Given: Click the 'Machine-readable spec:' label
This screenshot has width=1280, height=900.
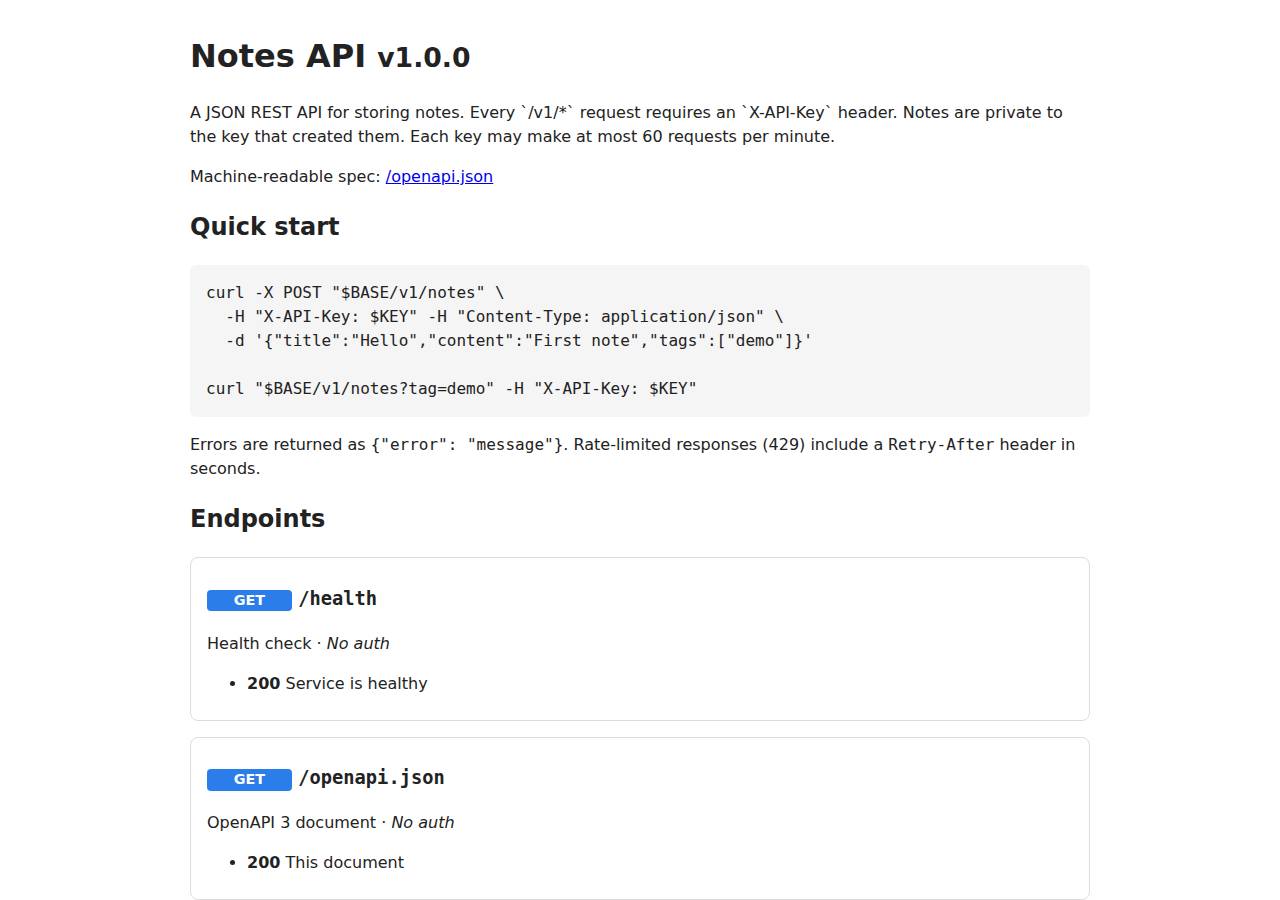Looking at the screenshot, I should coord(286,176).
